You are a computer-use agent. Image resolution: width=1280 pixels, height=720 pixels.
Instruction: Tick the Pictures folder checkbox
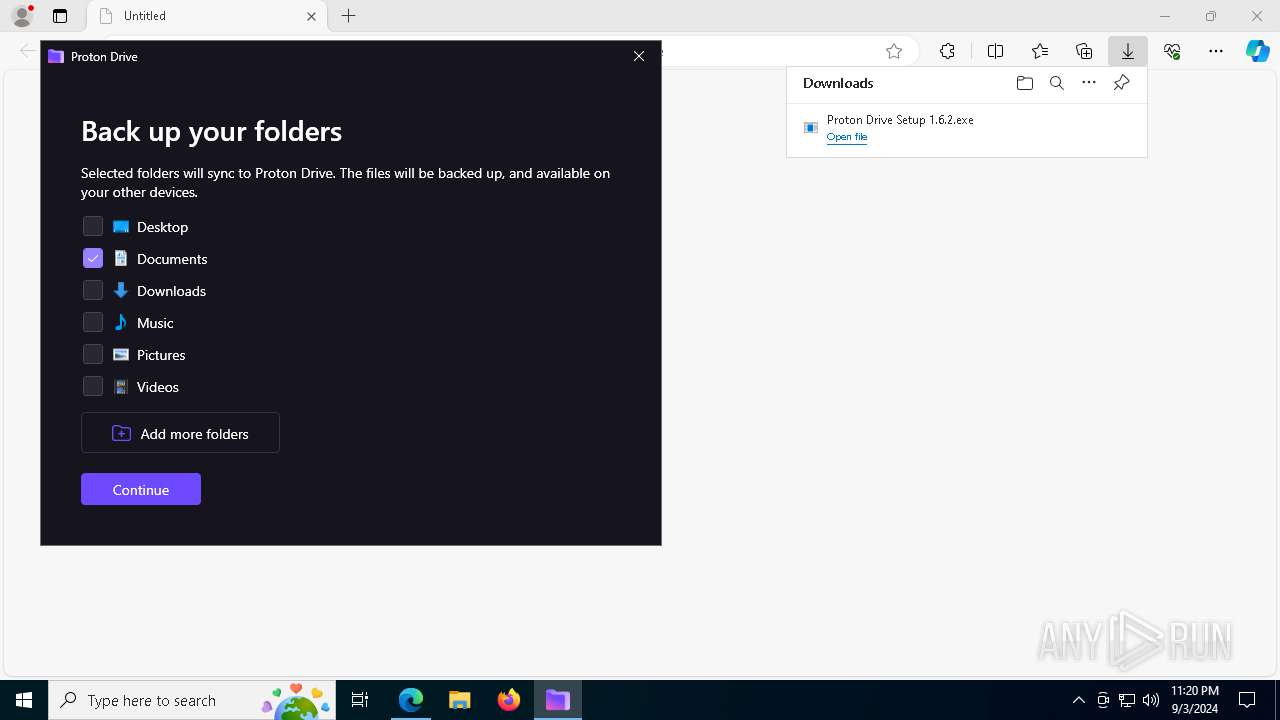pos(93,354)
